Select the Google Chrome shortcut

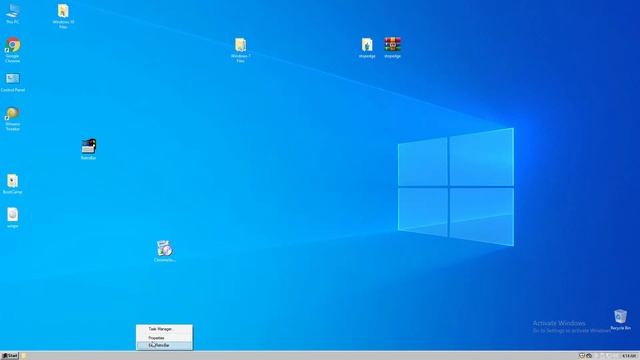click(x=13, y=50)
